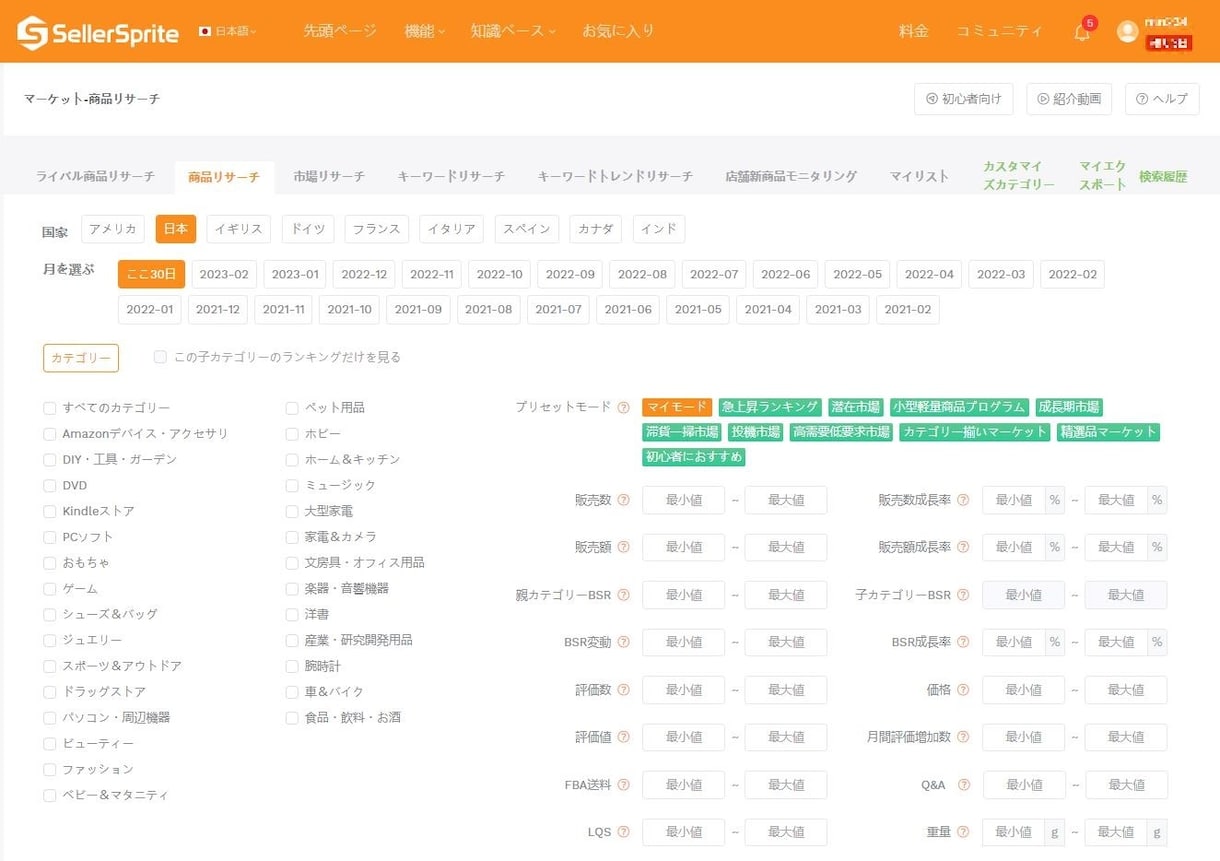Click help icon next to 販売額
Image resolution: width=1220 pixels, height=861 pixels.
coord(623,547)
